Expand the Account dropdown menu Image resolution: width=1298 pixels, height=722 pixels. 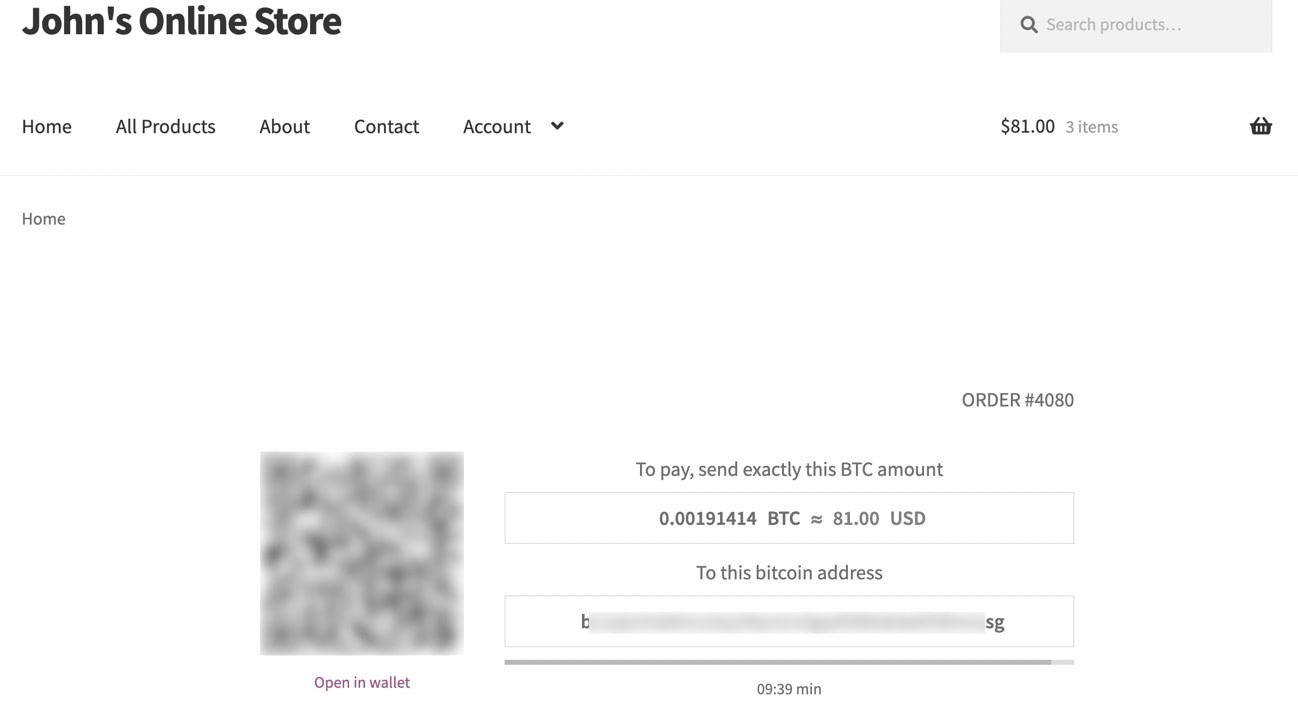496,126
